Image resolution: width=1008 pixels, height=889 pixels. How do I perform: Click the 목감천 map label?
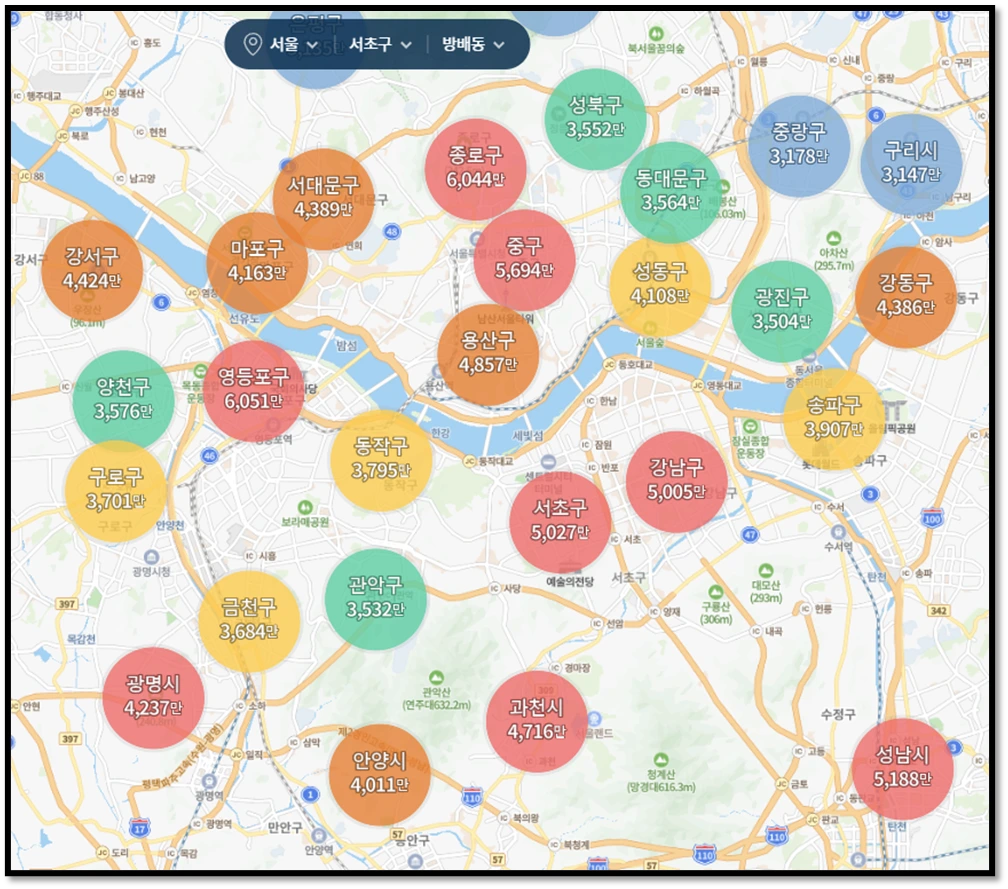pos(81,639)
